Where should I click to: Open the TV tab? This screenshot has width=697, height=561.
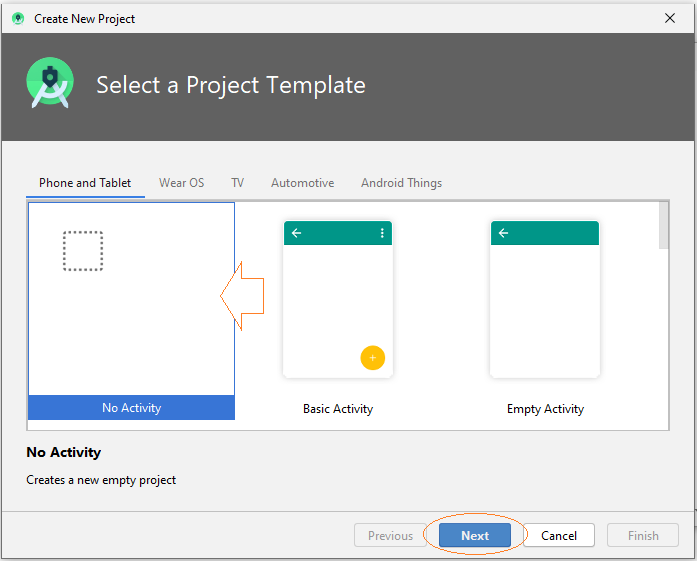237,183
